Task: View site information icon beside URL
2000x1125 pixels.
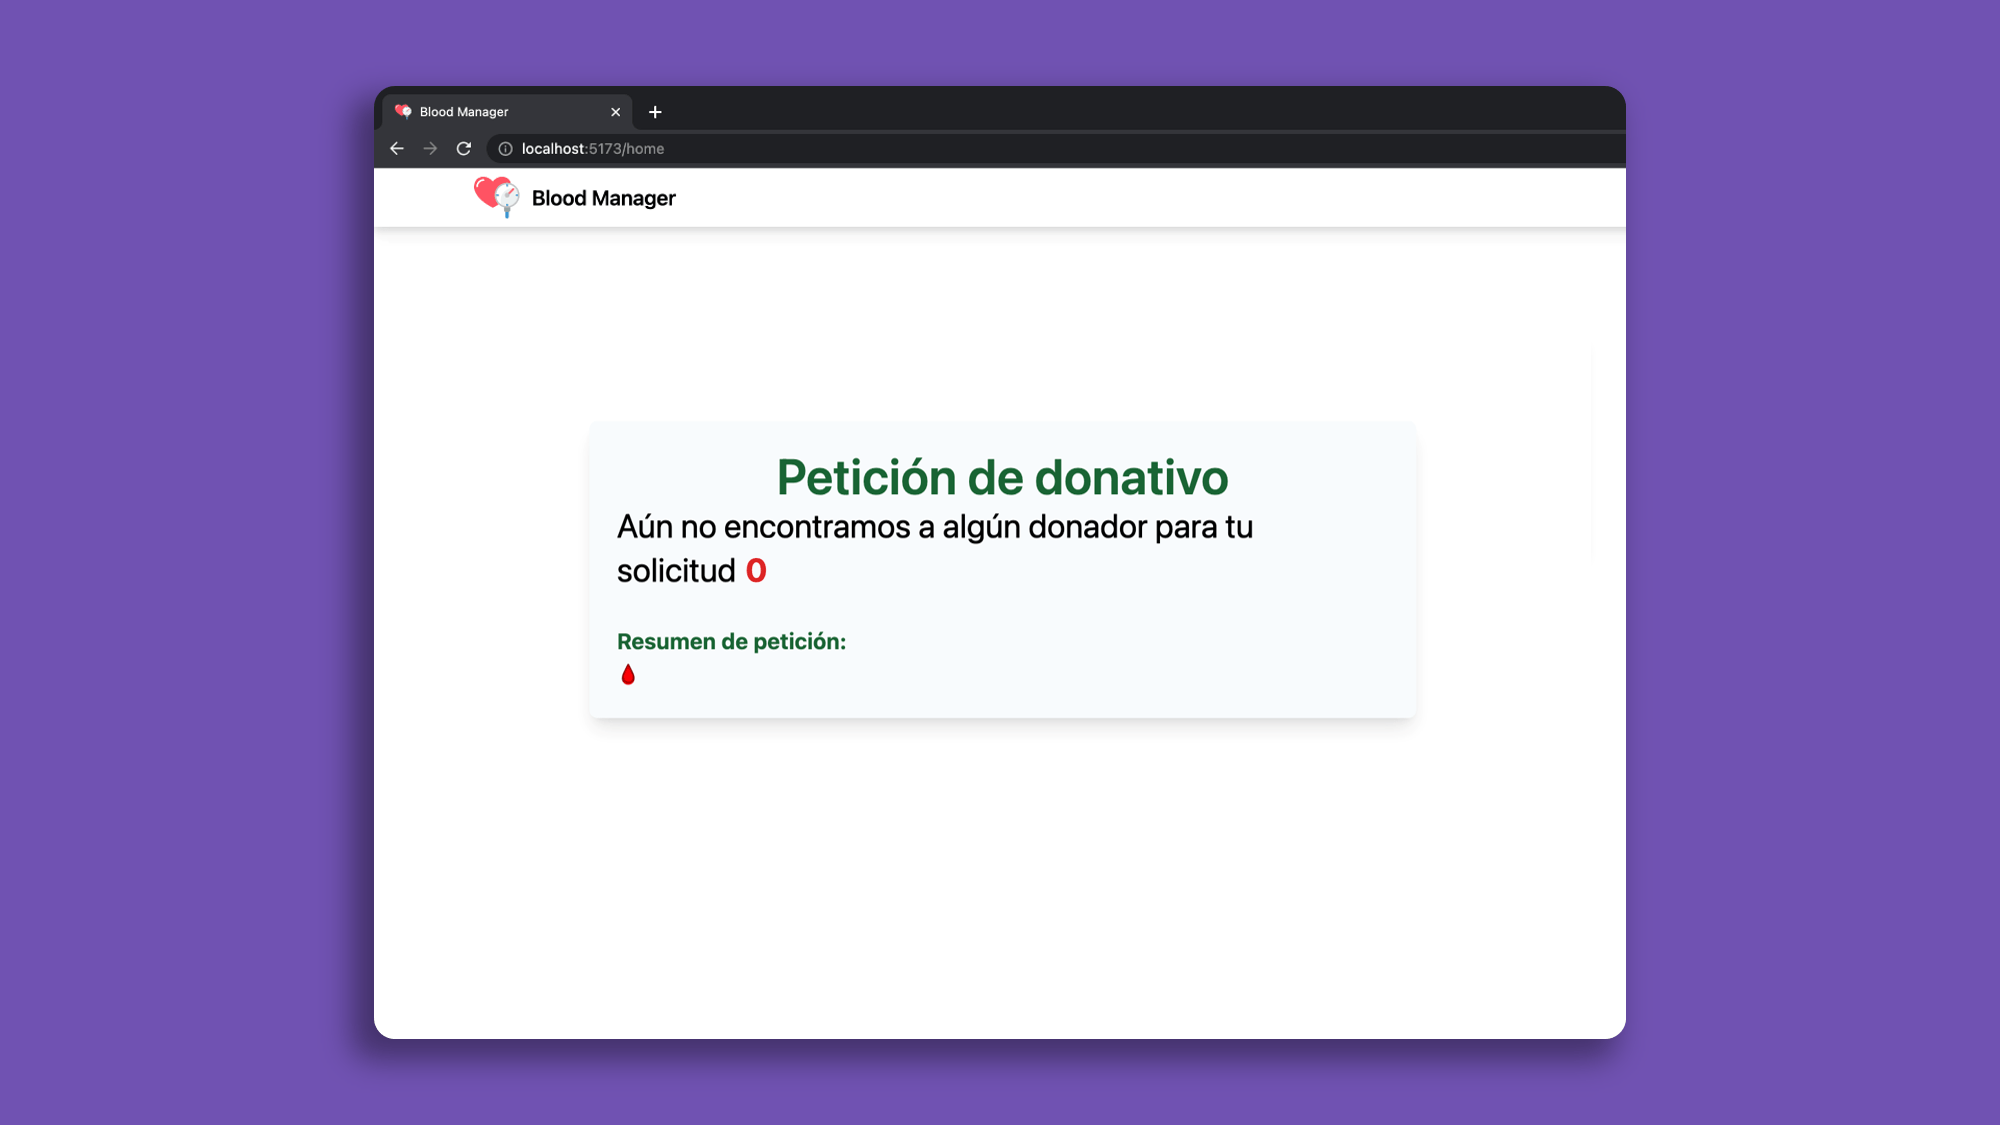Action: pos(506,149)
